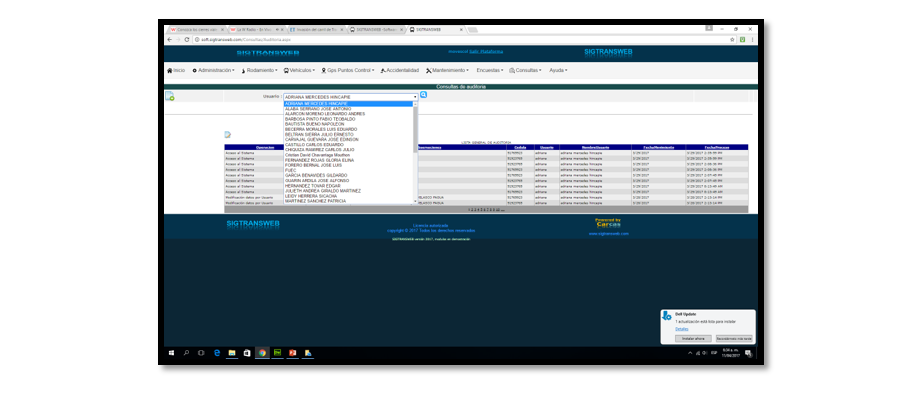908x407 pixels.
Task: Open the Ayuda dropdown menu
Action: (558, 71)
